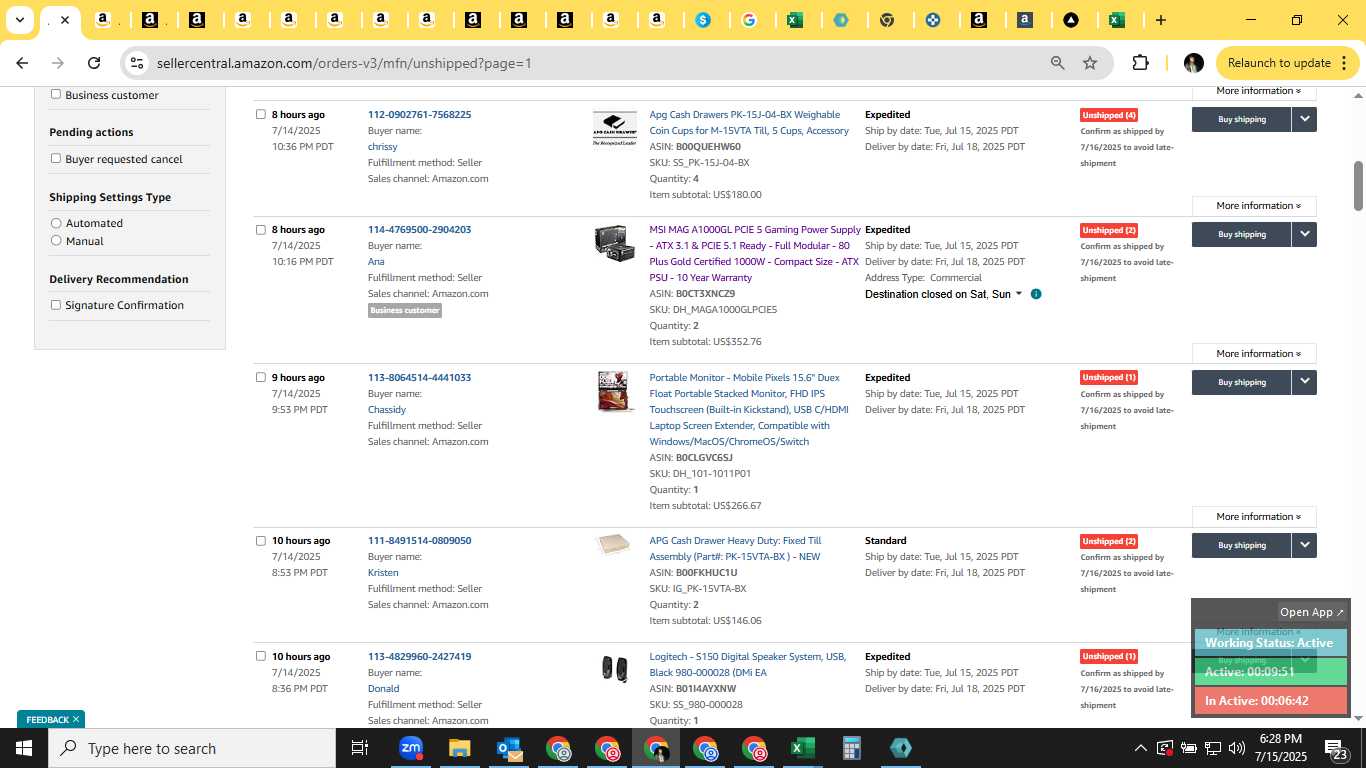This screenshot has width=1366, height=768.
Task: Open the volume control in system tray
Action: [x=1237, y=748]
